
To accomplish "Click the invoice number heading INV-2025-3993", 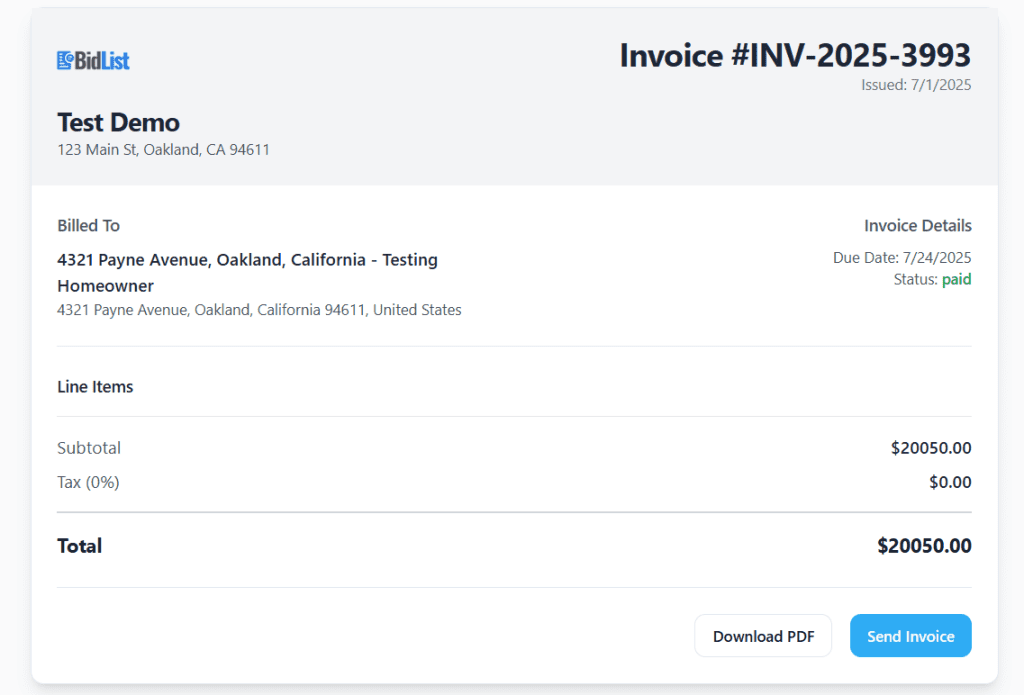I will 795,56.
